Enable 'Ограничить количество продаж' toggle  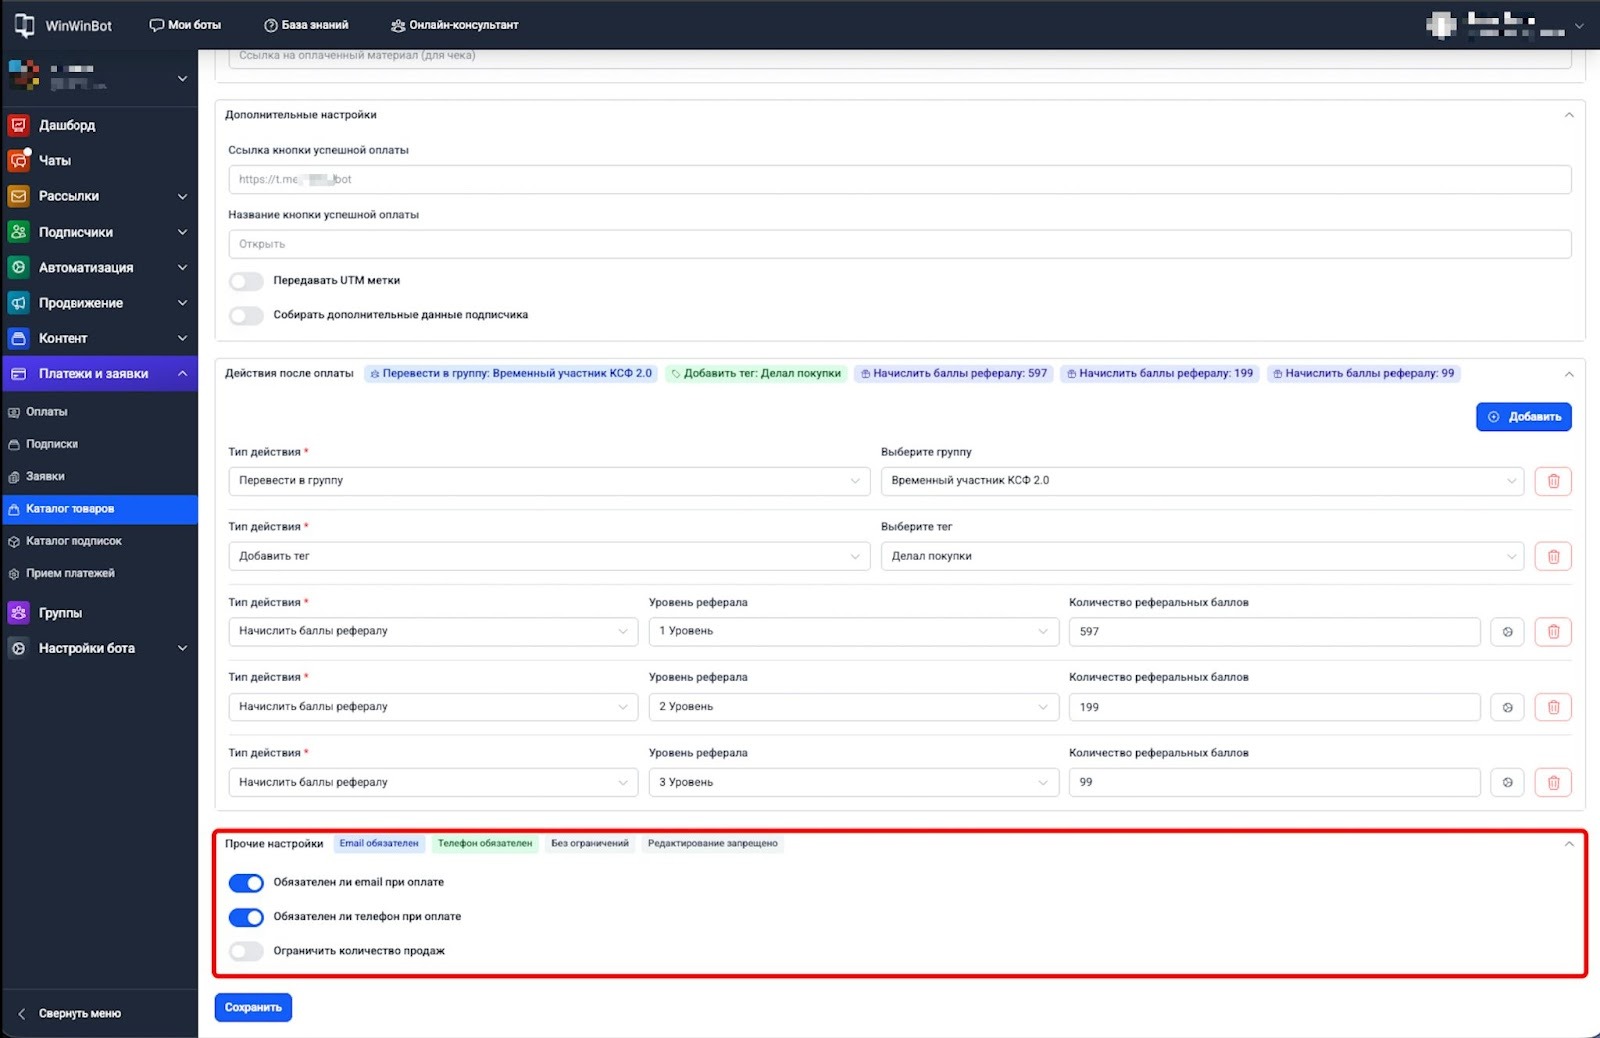pyautogui.click(x=246, y=951)
